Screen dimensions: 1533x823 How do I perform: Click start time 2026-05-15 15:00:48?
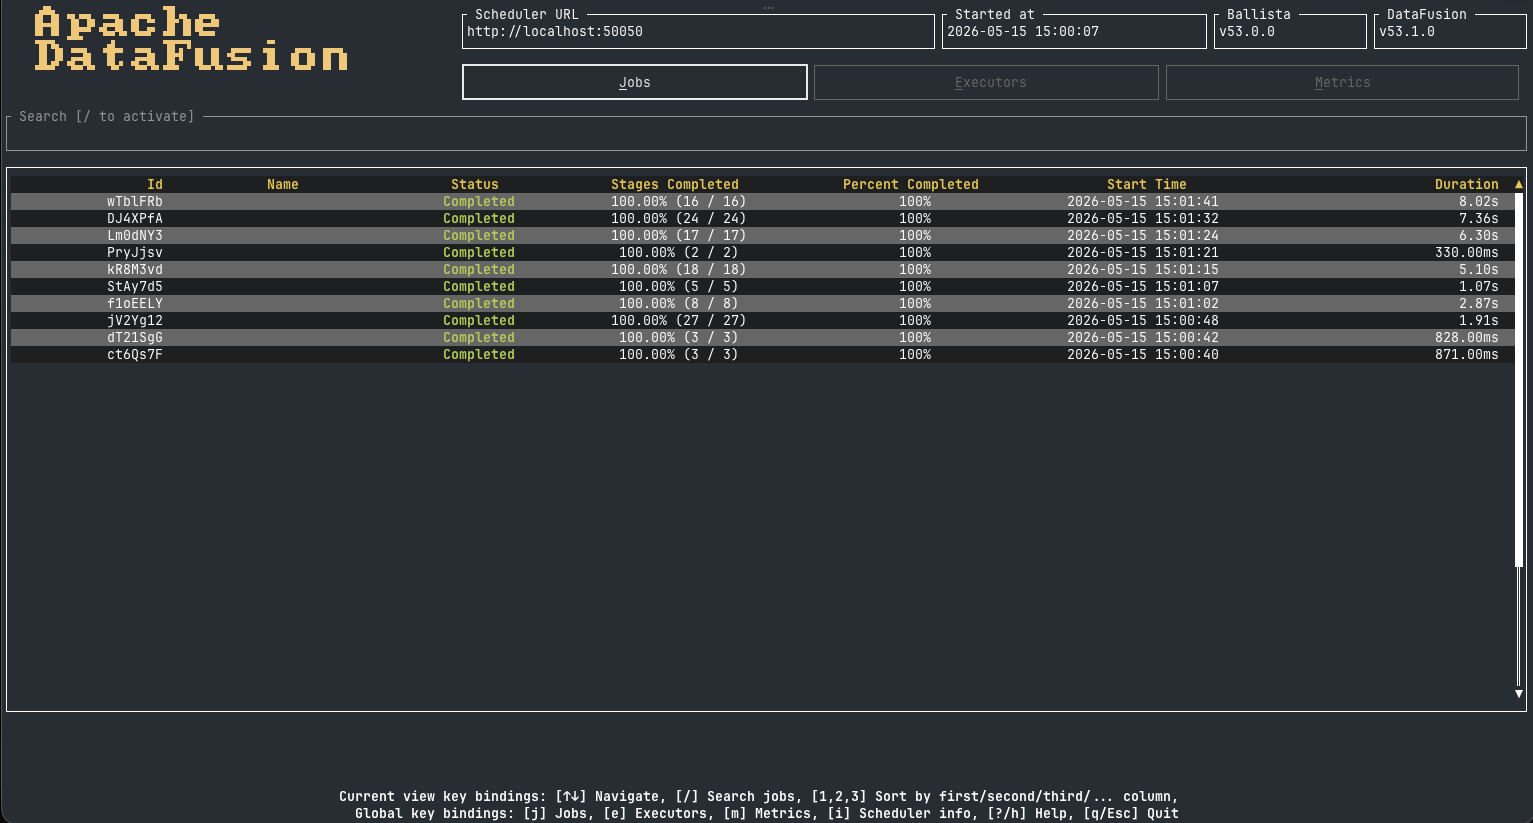point(1143,320)
